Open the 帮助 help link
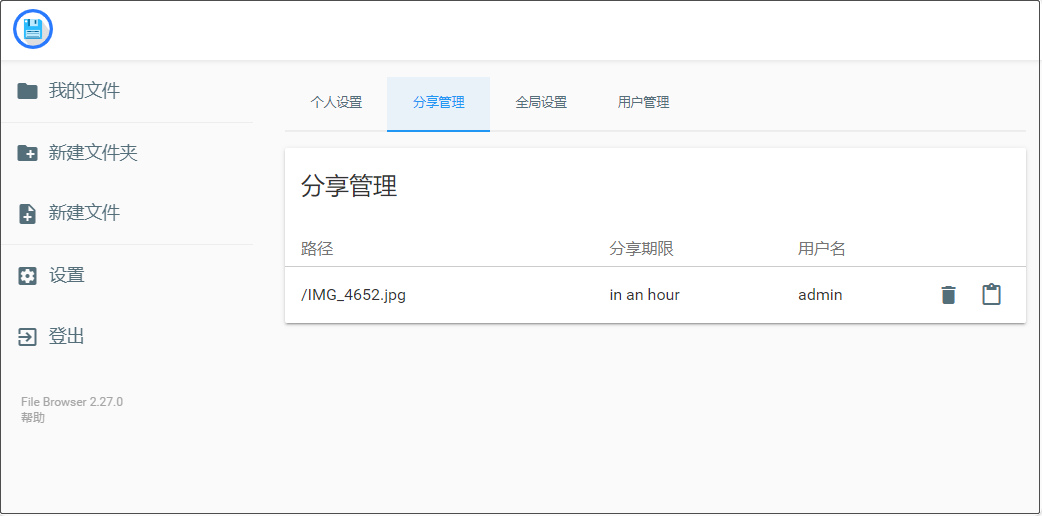1042x516 pixels. pos(33,418)
